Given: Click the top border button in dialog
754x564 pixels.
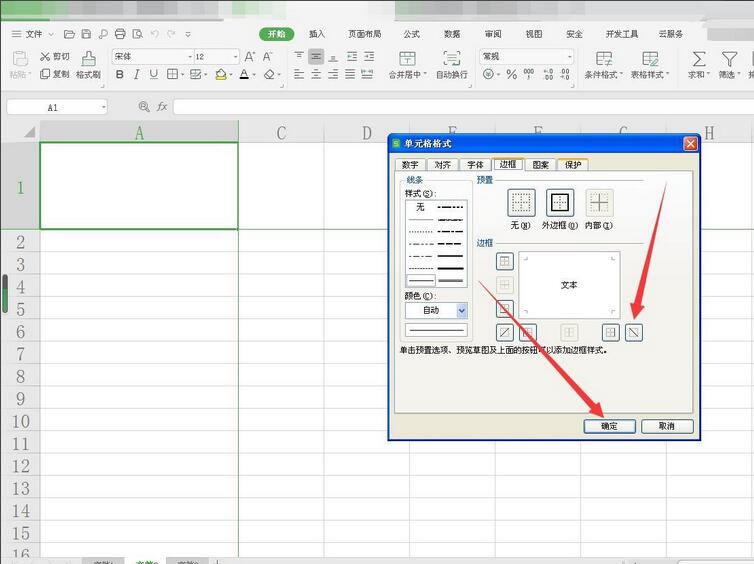Looking at the screenshot, I should point(506,262).
